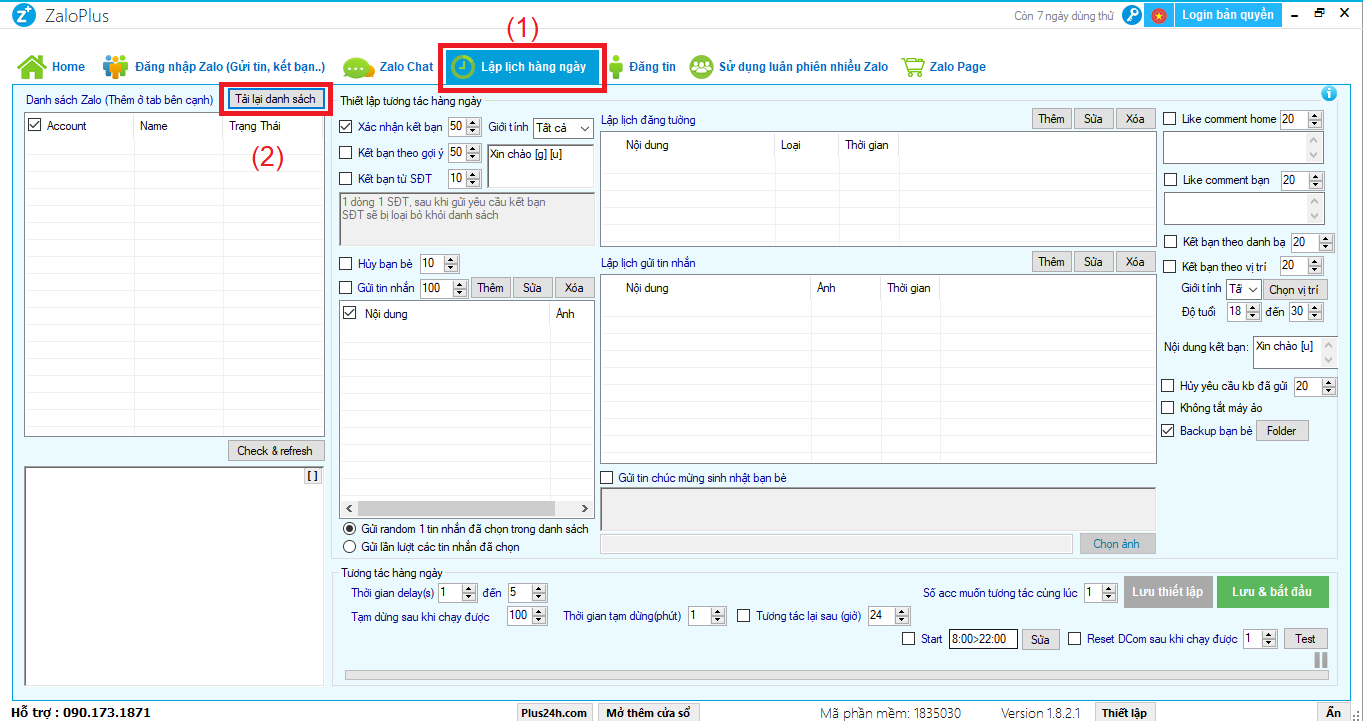Enable Kết bạn theo vị trí checkbox

click(x=1169, y=266)
